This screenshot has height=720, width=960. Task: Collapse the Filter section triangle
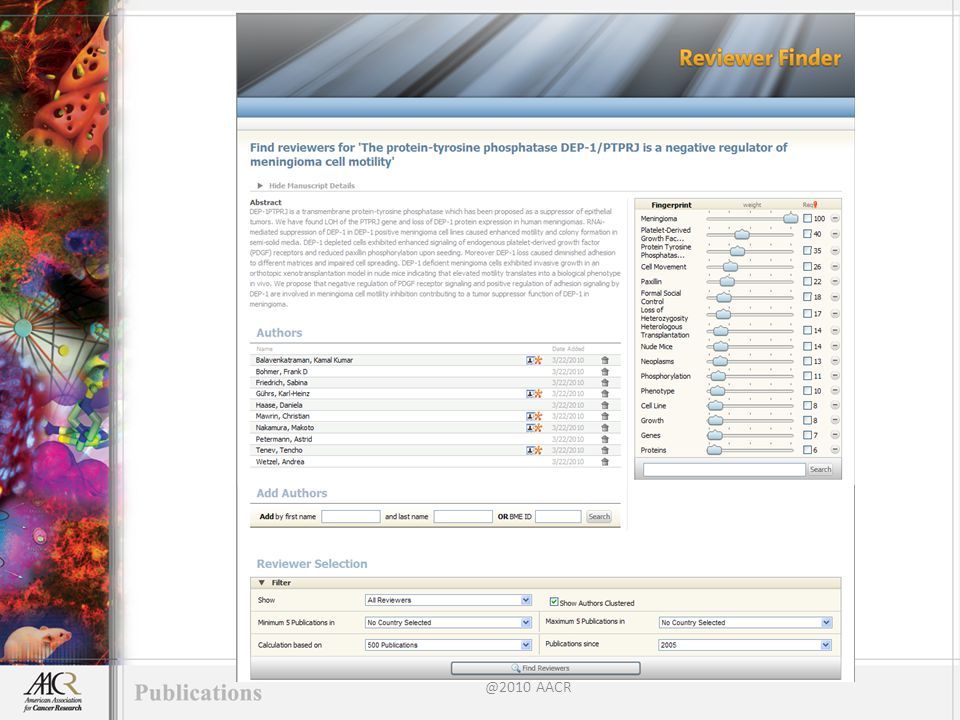click(x=261, y=583)
